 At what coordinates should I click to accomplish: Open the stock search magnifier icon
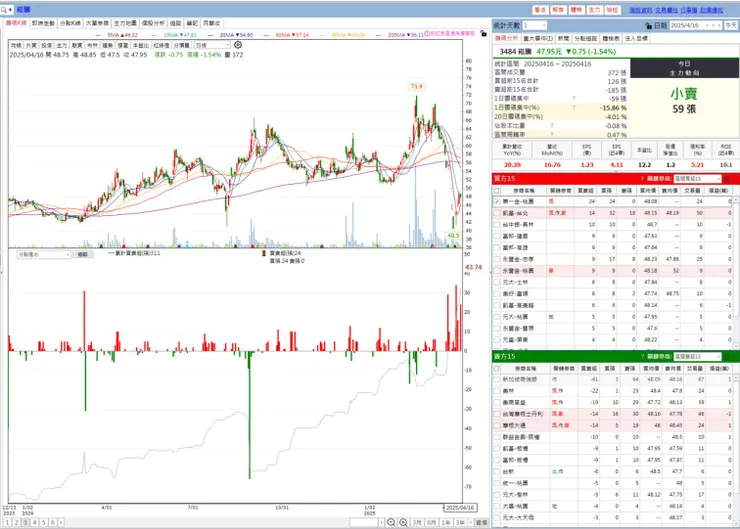4,9
